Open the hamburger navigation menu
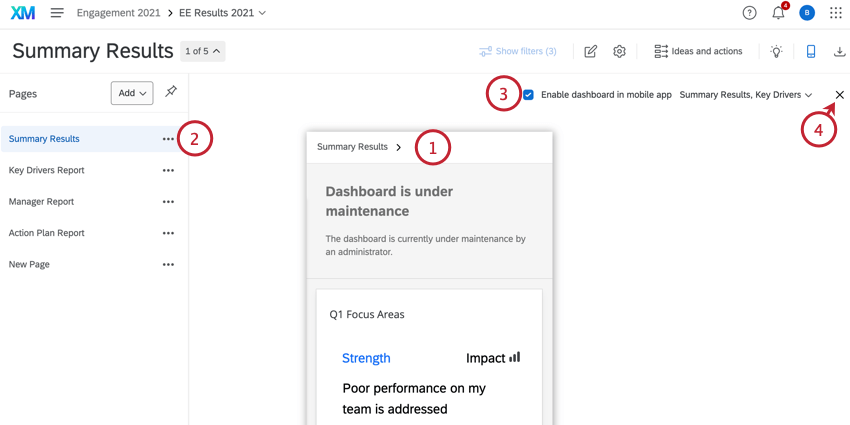Screen dimensions: 850x425 57,13
